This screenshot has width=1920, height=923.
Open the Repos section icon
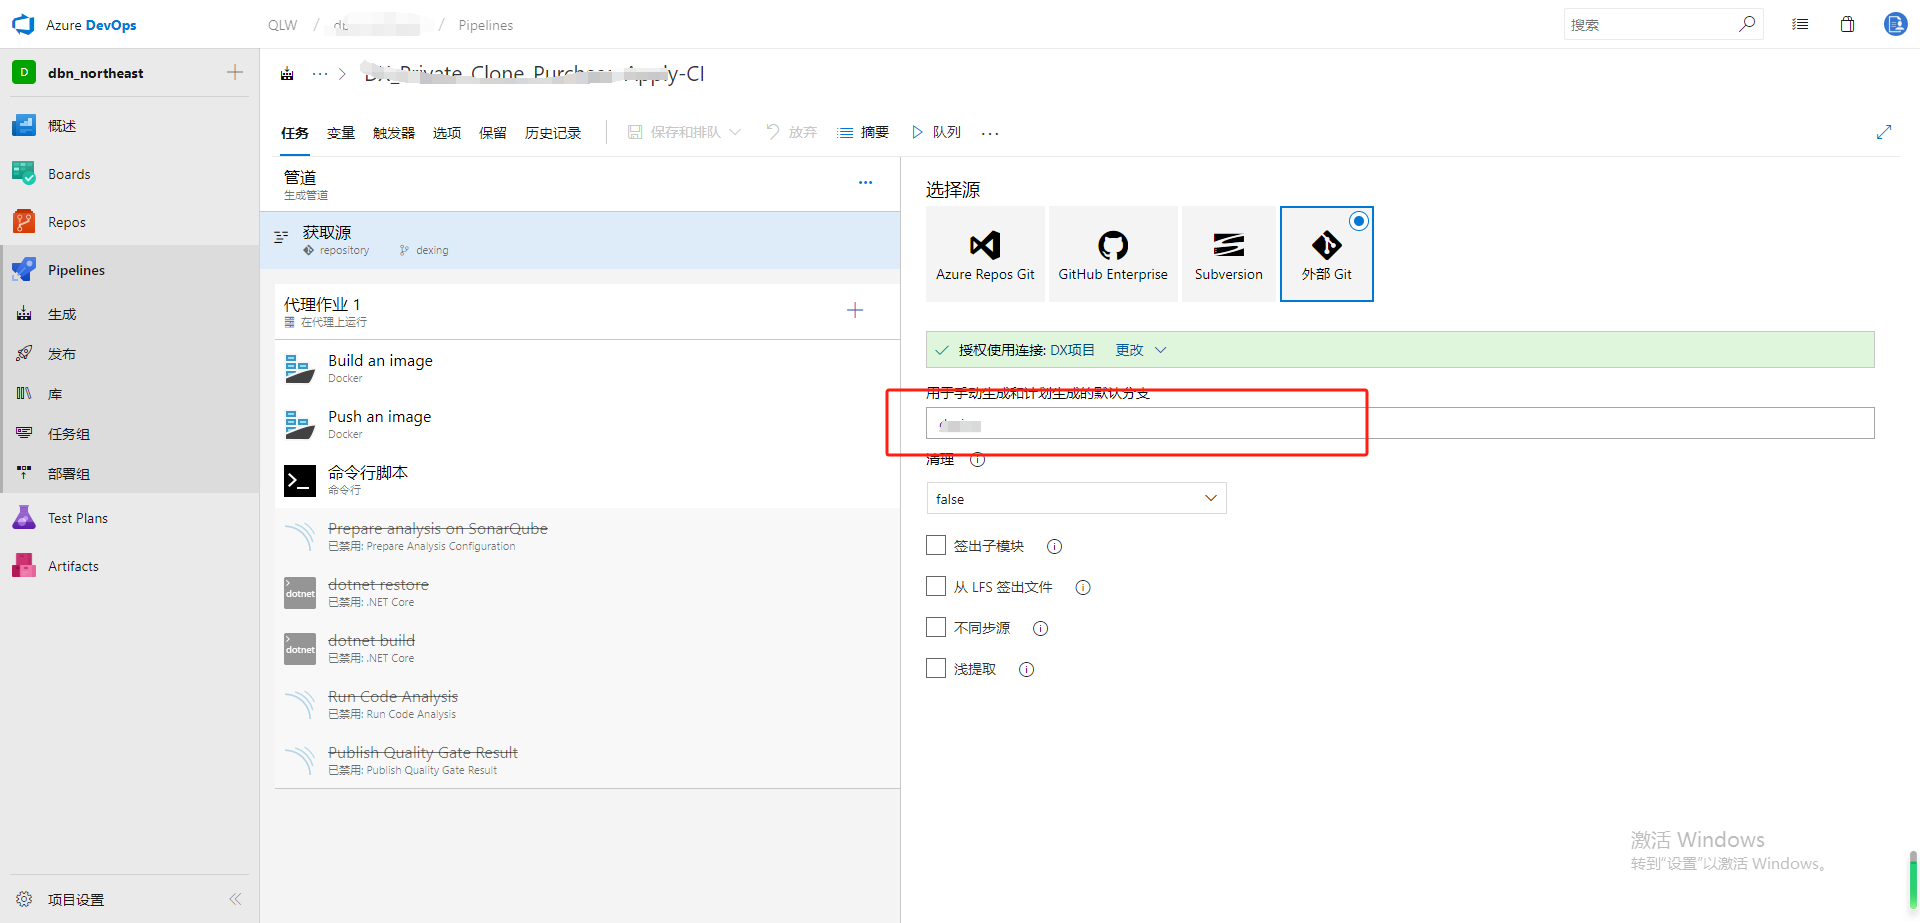tap(24, 221)
